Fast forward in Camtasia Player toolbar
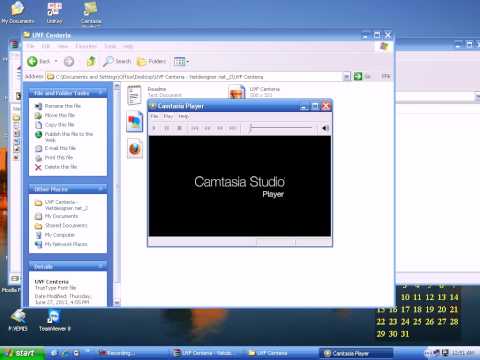The image size is (480, 360). tap(220, 128)
